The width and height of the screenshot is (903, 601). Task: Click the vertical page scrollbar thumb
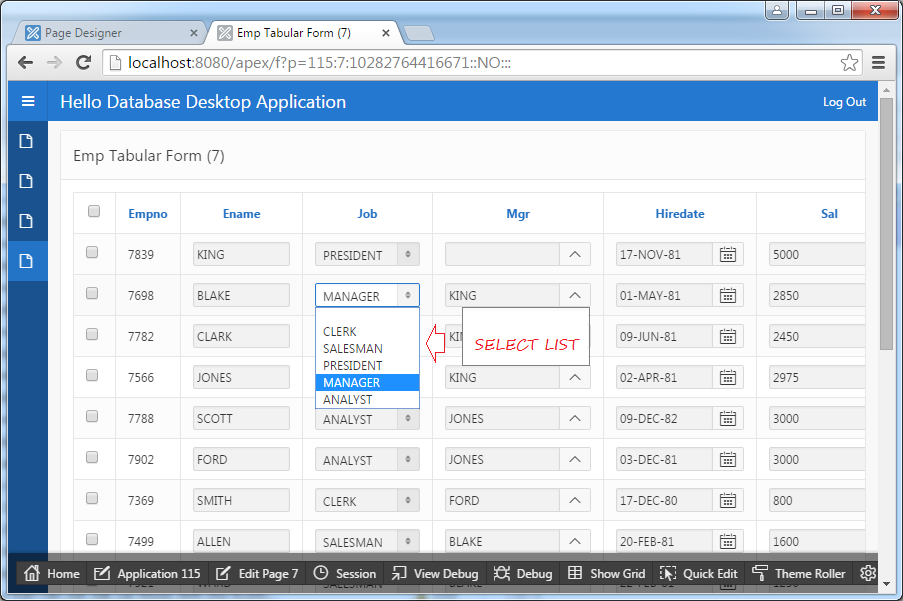886,223
